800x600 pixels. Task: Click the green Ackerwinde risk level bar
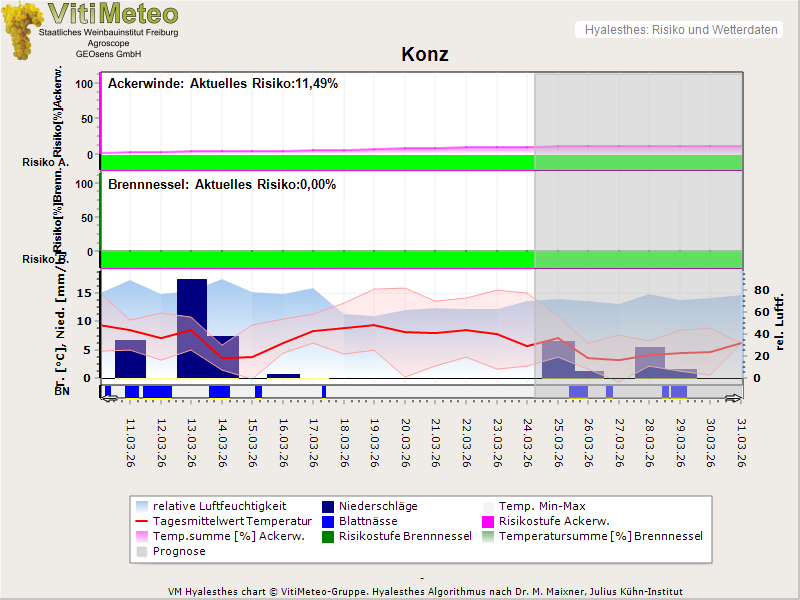click(x=318, y=162)
